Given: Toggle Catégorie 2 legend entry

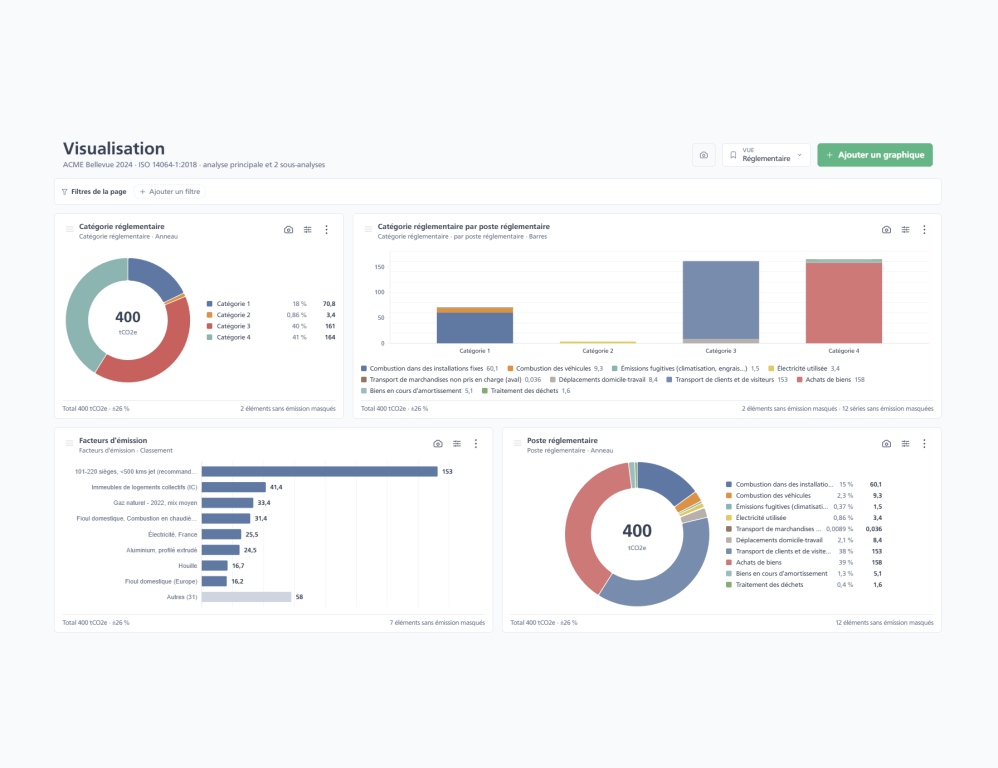Looking at the screenshot, I should (x=271, y=315).
